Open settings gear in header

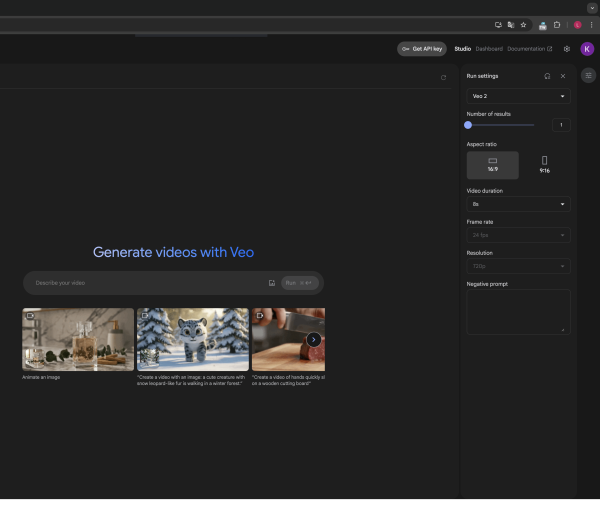point(567,49)
